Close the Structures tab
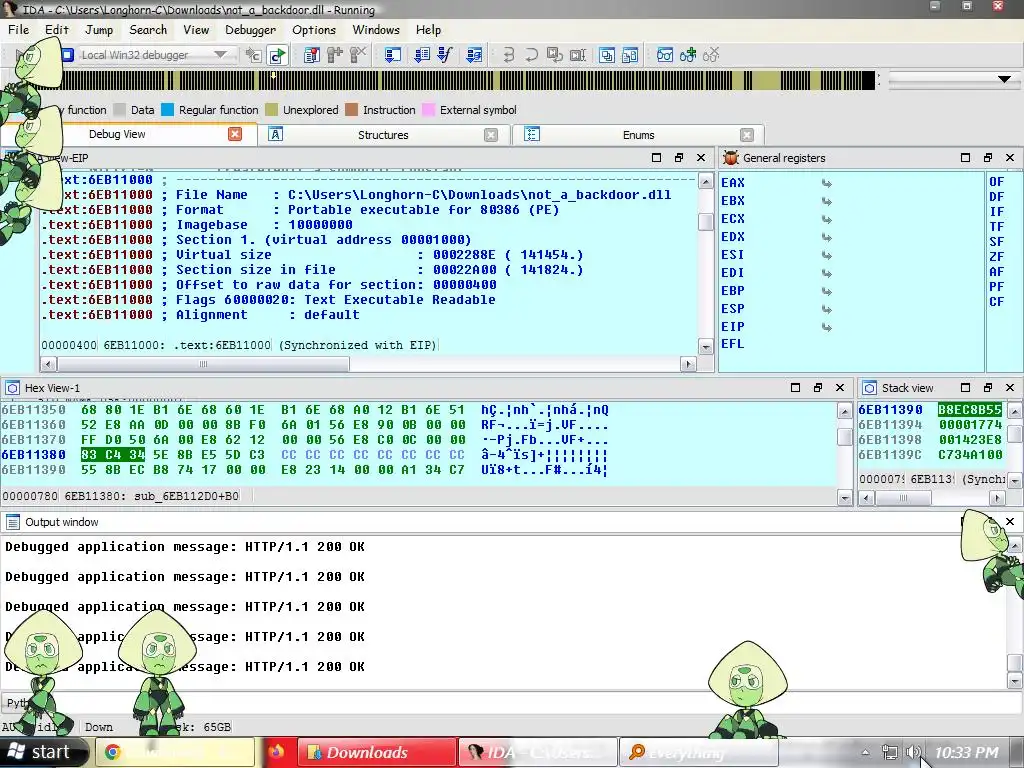This screenshot has width=1024, height=768. point(490,135)
